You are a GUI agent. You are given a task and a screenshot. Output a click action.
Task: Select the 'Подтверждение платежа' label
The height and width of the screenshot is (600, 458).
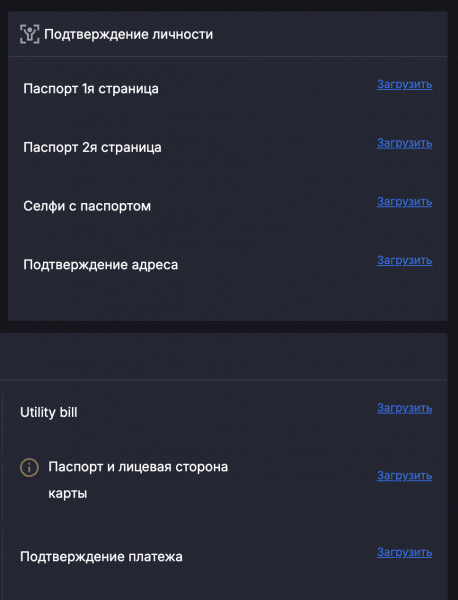pos(101,557)
